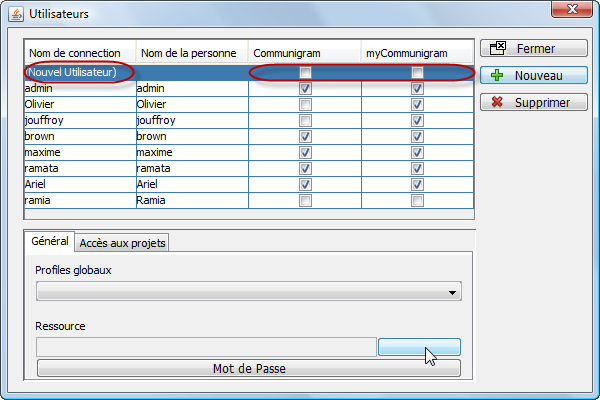The height and width of the screenshot is (400, 600).
Task: Click in the Ressource text field
Action: coord(207,347)
